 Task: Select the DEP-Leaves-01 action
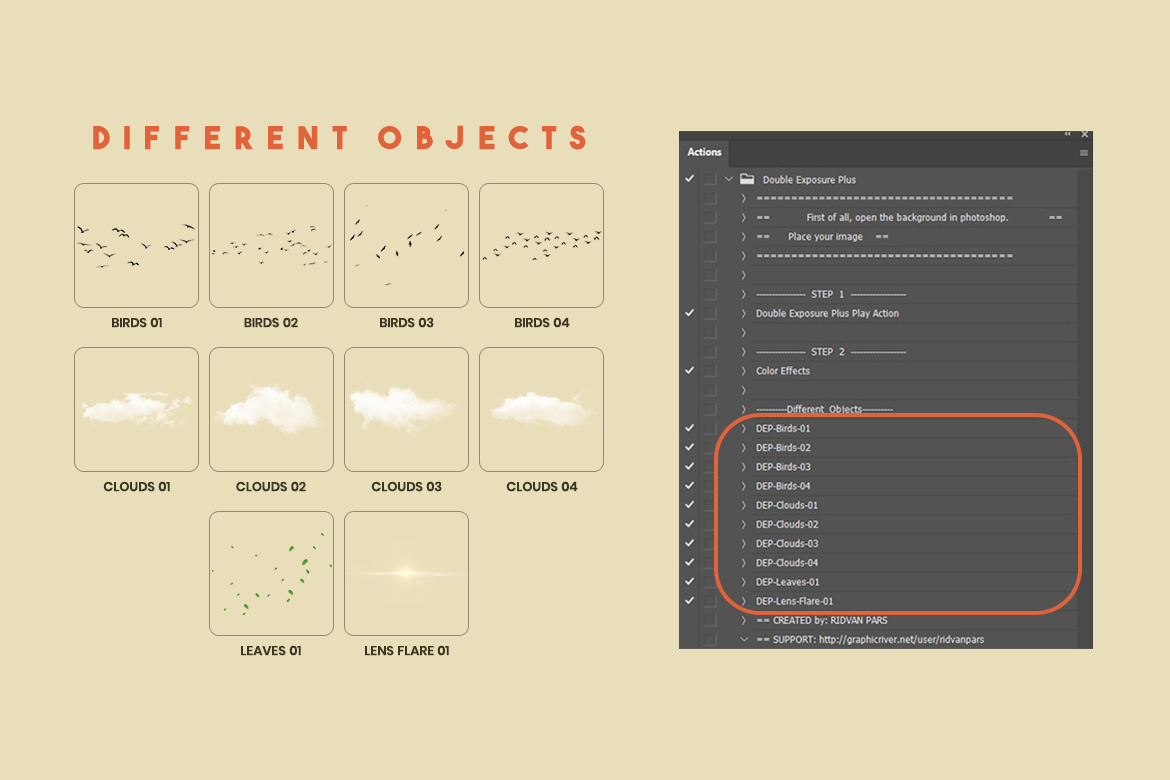click(x=787, y=582)
